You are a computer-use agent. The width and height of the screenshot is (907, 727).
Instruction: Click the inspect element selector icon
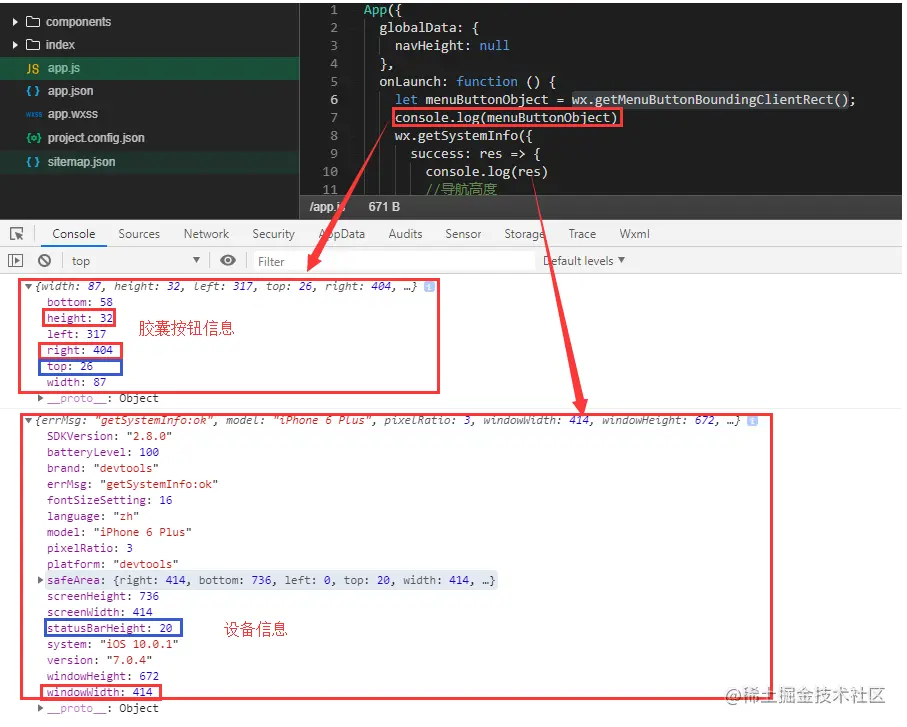(x=17, y=234)
